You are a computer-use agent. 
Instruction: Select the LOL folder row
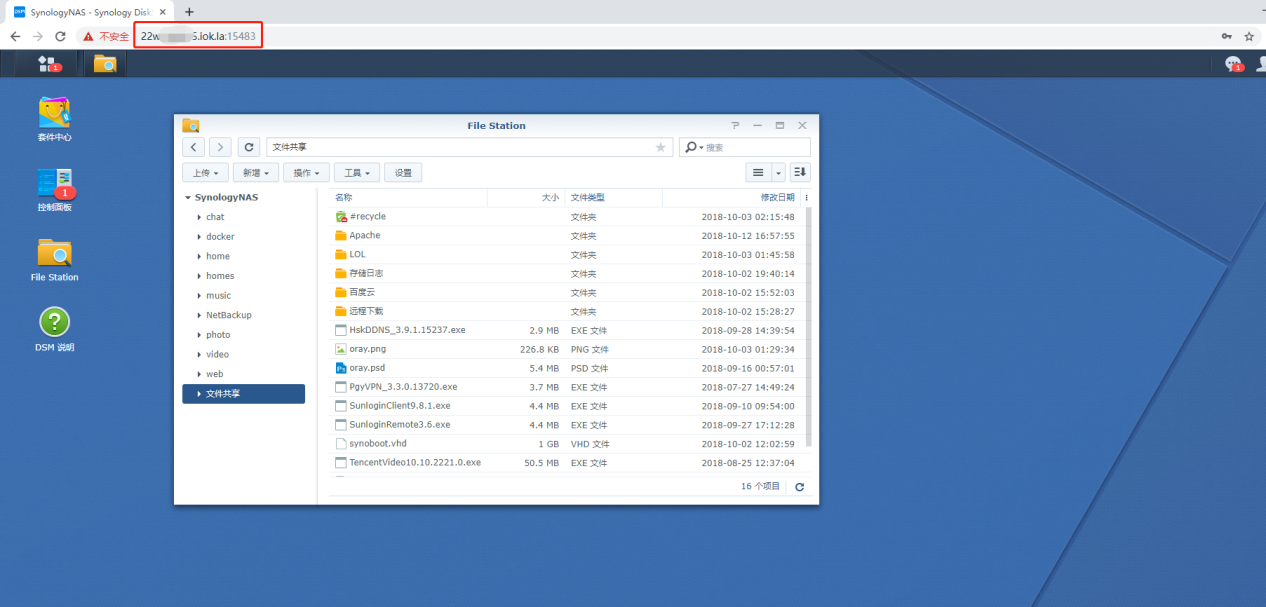[x=566, y=254]
